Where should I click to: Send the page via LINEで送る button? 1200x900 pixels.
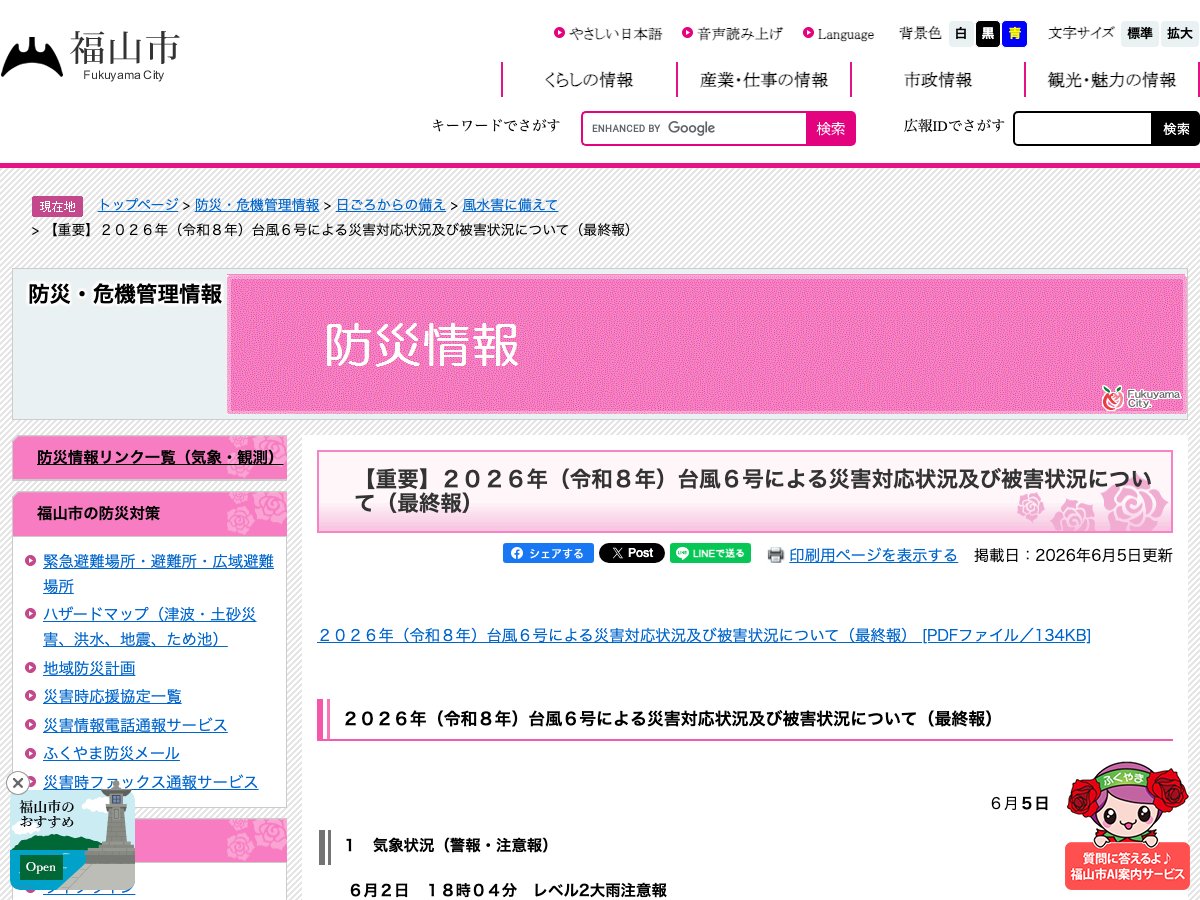point(710,553)
